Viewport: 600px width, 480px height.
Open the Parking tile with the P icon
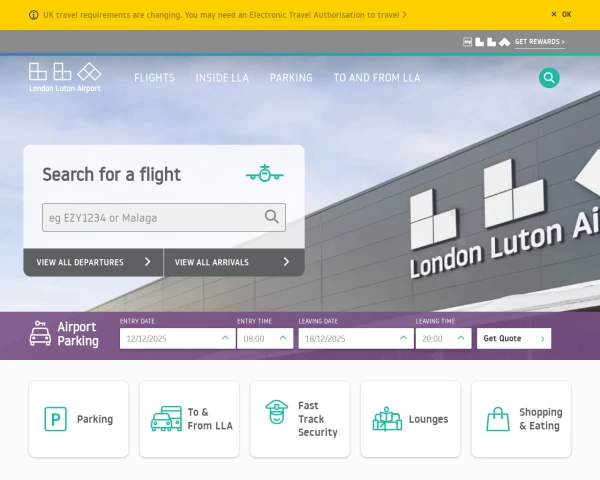(78, 419)
